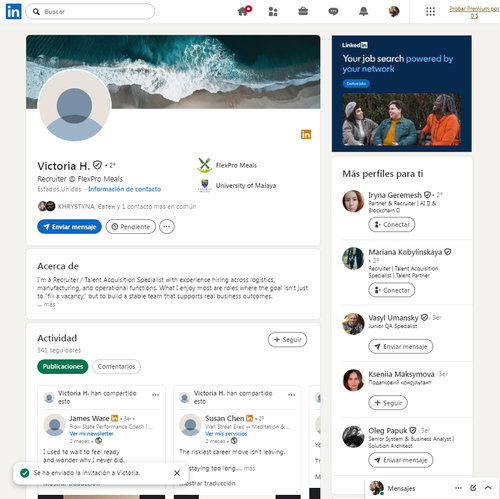Expand Susan Chen post with más

click(x=249, y=468)
